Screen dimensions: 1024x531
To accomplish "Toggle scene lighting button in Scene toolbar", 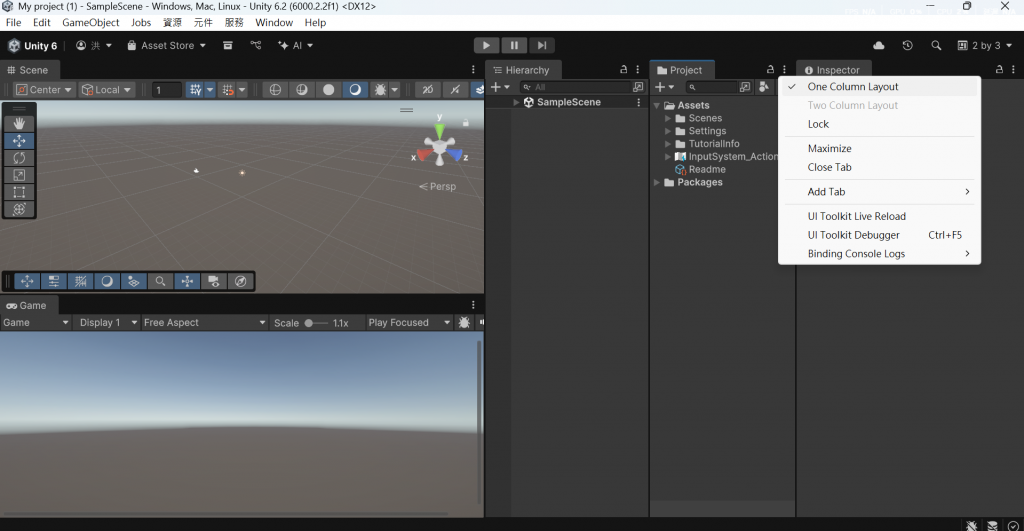I will pos(455,89).
